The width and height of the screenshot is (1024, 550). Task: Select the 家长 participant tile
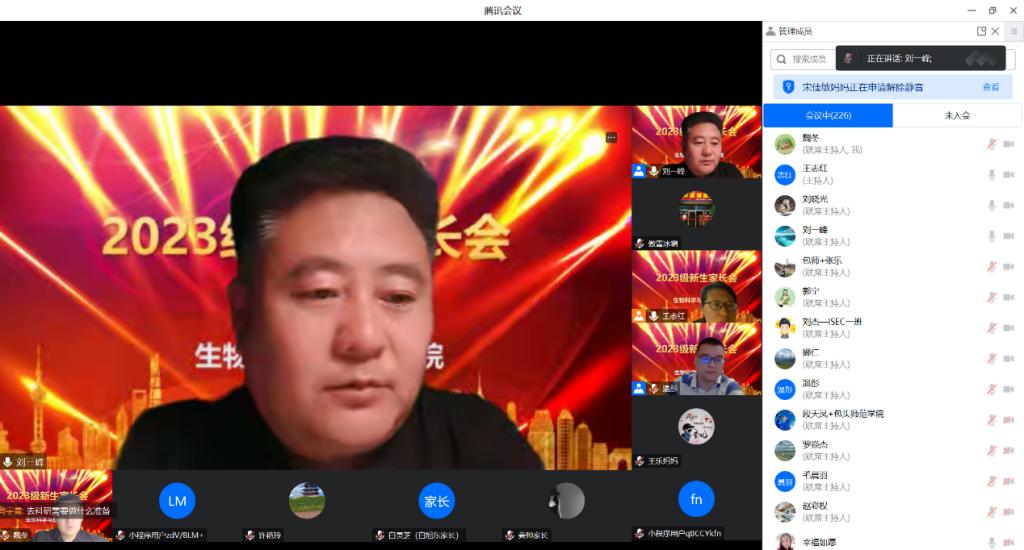436,506
